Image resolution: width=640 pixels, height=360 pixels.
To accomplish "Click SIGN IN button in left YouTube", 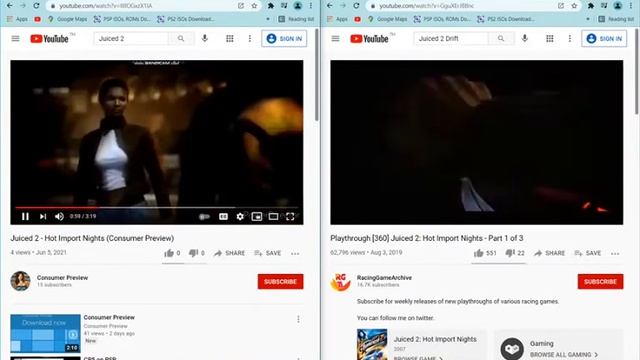I will [x=284, y=38].
